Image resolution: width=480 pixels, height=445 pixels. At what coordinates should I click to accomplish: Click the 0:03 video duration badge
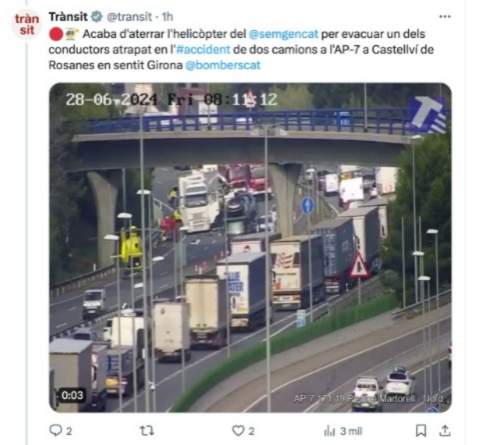(72, 395)
